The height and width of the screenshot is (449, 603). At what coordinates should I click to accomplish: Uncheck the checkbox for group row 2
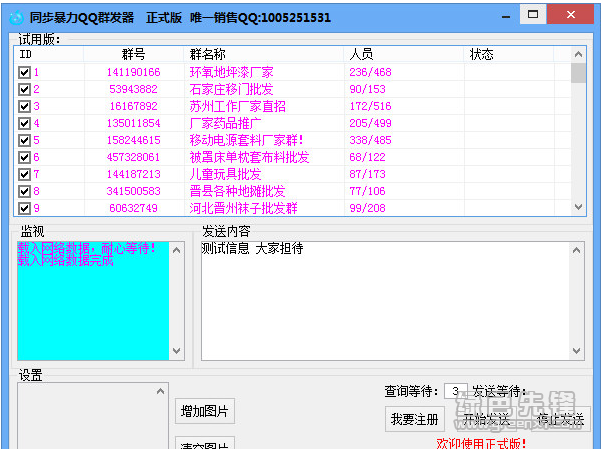(x=24, y=89)
